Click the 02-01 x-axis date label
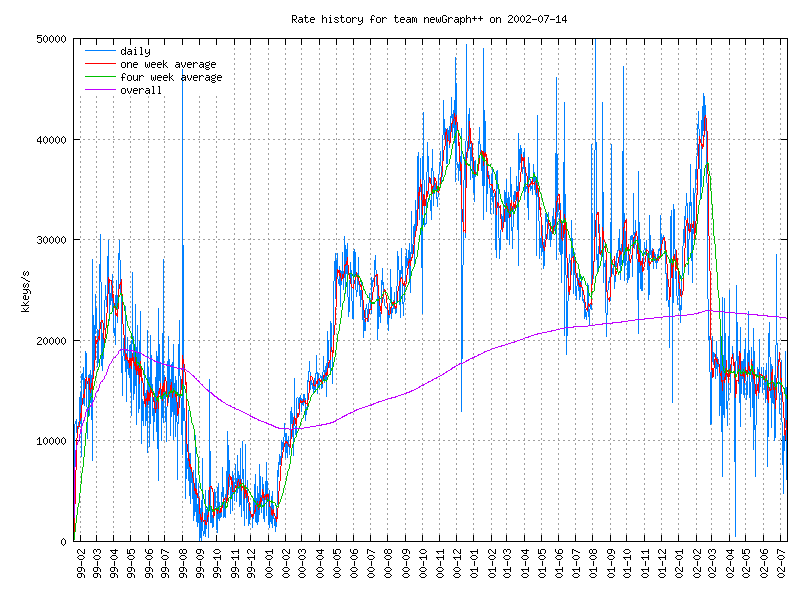 point(679,564)
